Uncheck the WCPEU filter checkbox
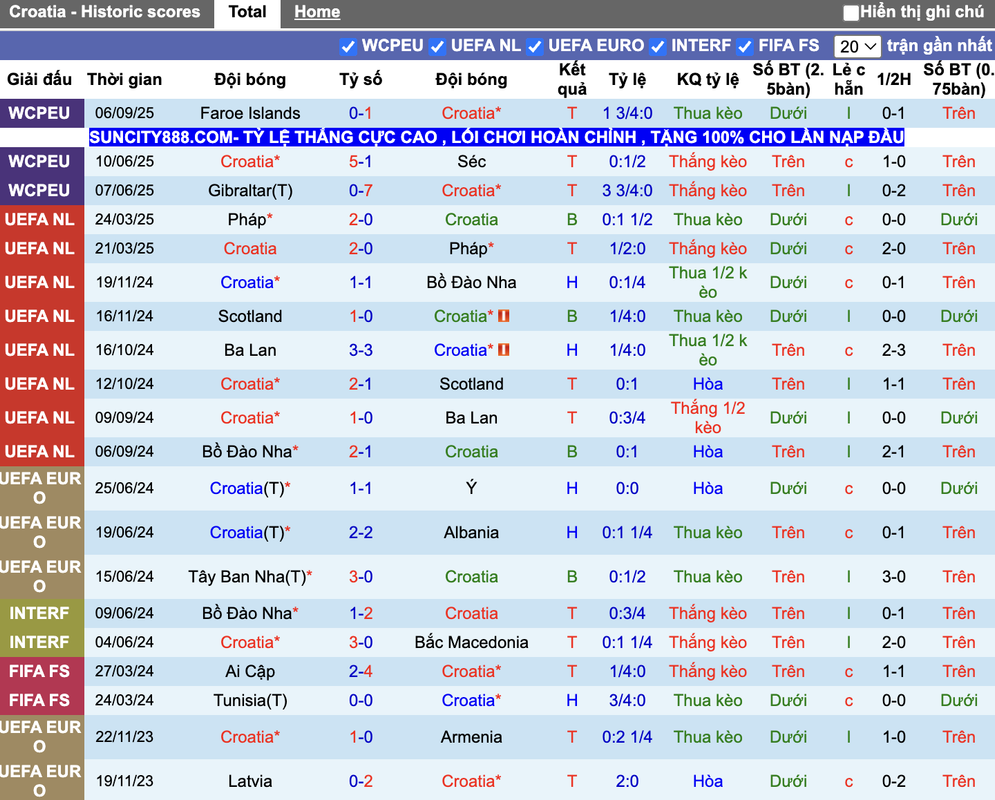 (348, 46)
